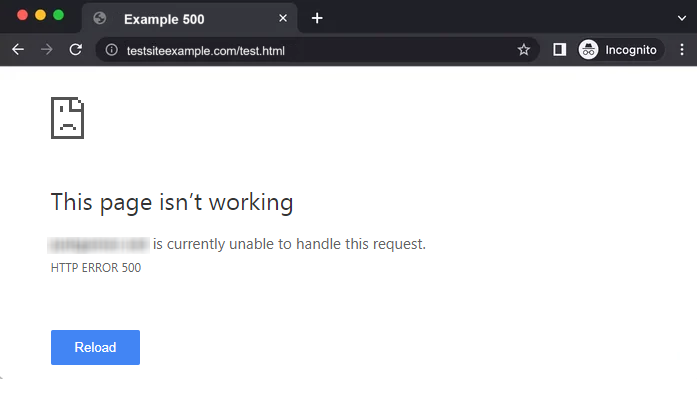Click the blurred hostname in error message

[99, 244]
